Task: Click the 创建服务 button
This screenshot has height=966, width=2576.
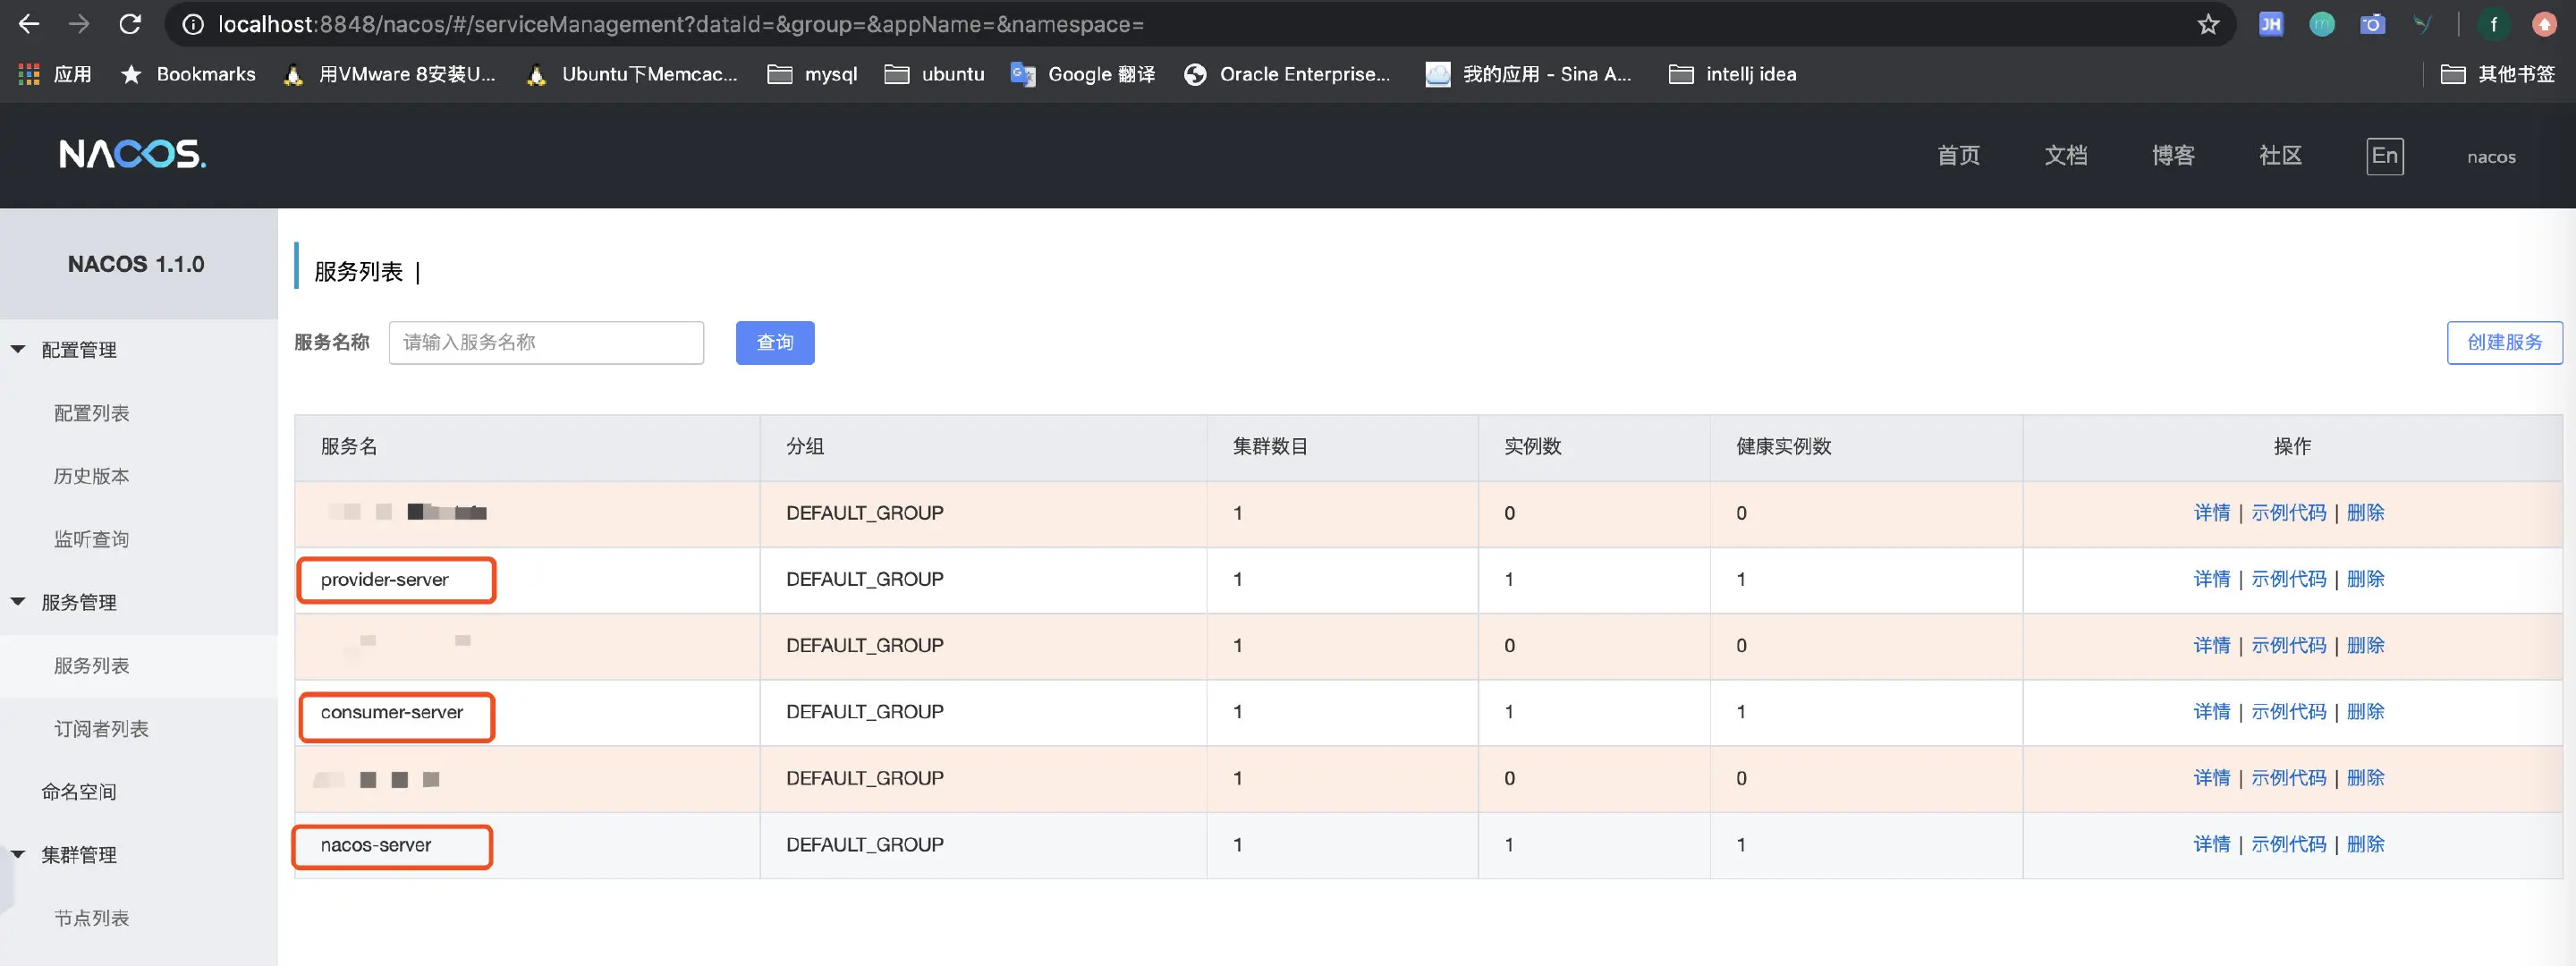Action: pos(2503,343)
